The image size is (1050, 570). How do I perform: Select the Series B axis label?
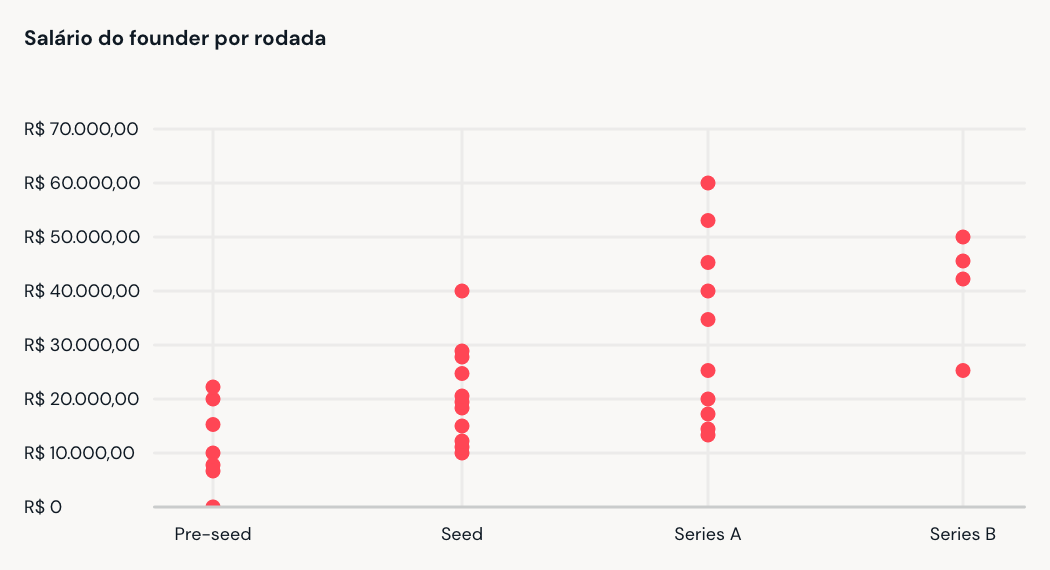pos(963,534)
